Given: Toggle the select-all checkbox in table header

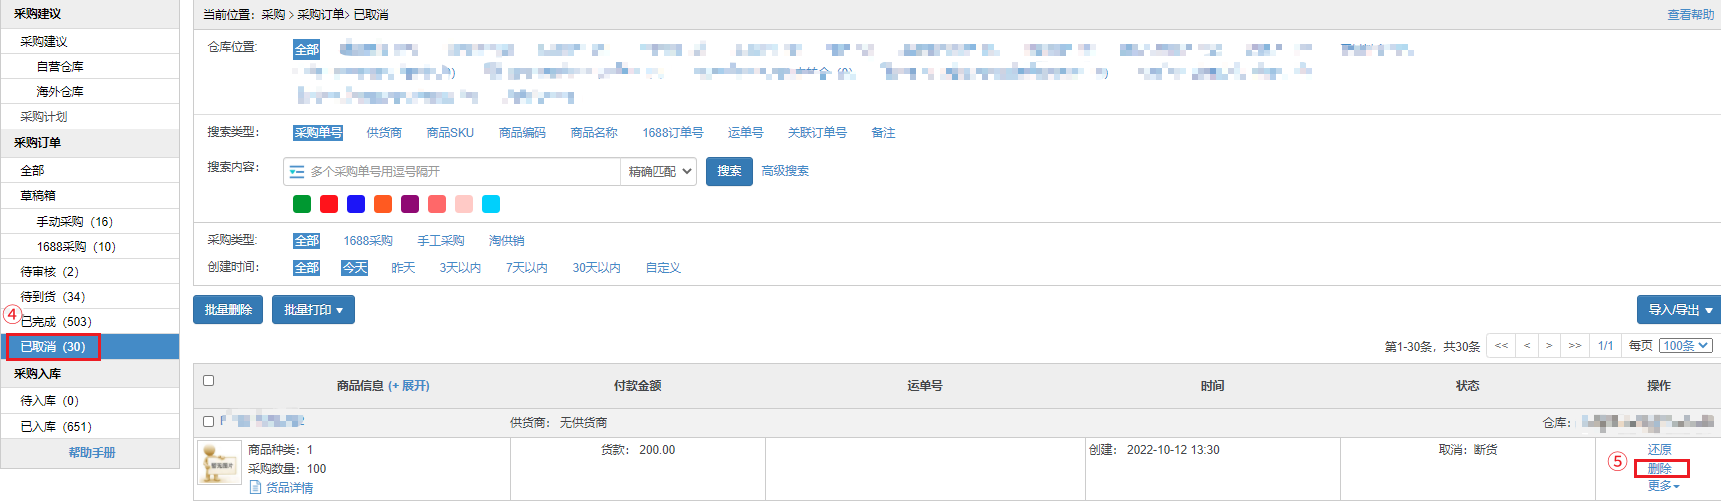Looking at the screenshot, I should coord(209,380).
